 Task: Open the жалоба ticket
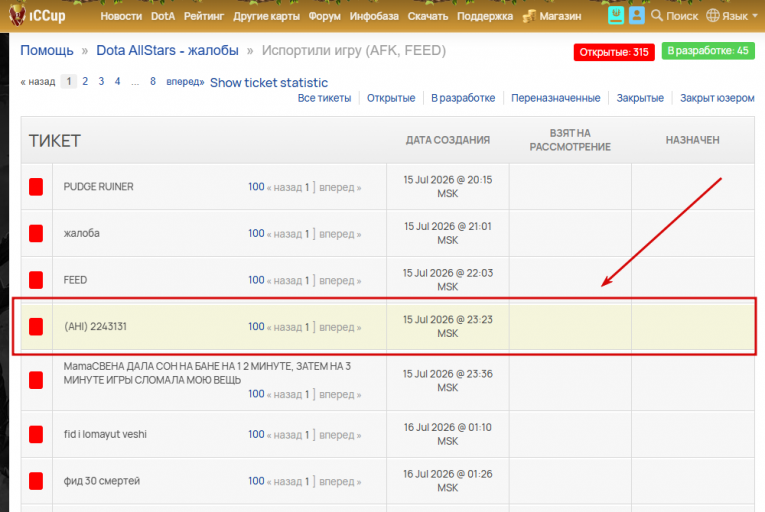pyautogui.click(x=81, y=233)
